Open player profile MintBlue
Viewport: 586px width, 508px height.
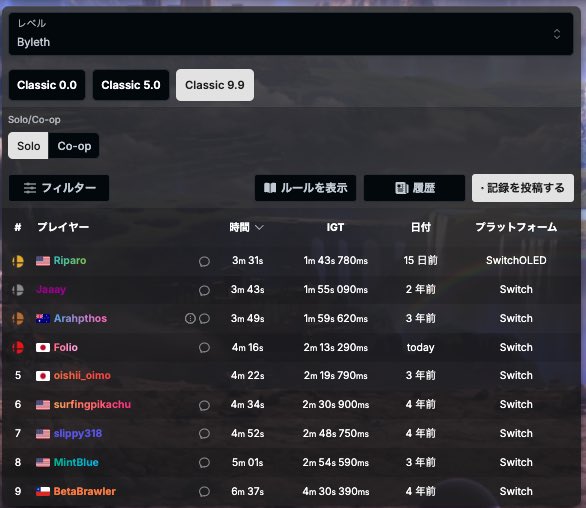(x=76, y=463)
